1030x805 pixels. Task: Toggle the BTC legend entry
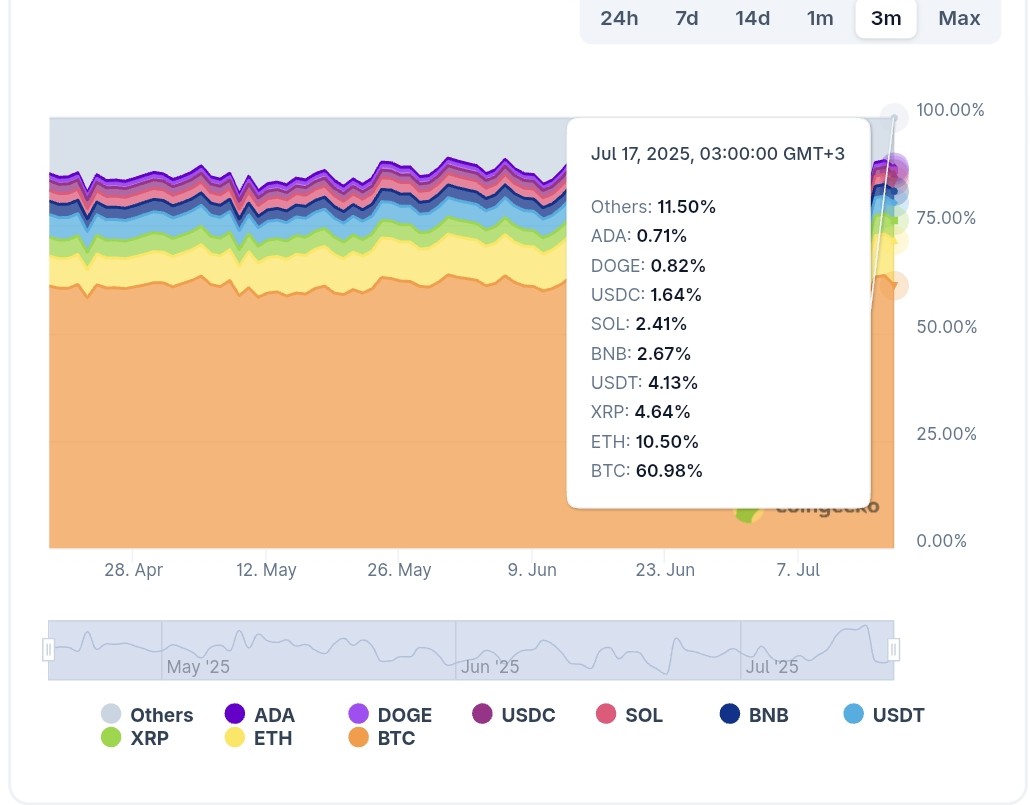coord(382,738)
